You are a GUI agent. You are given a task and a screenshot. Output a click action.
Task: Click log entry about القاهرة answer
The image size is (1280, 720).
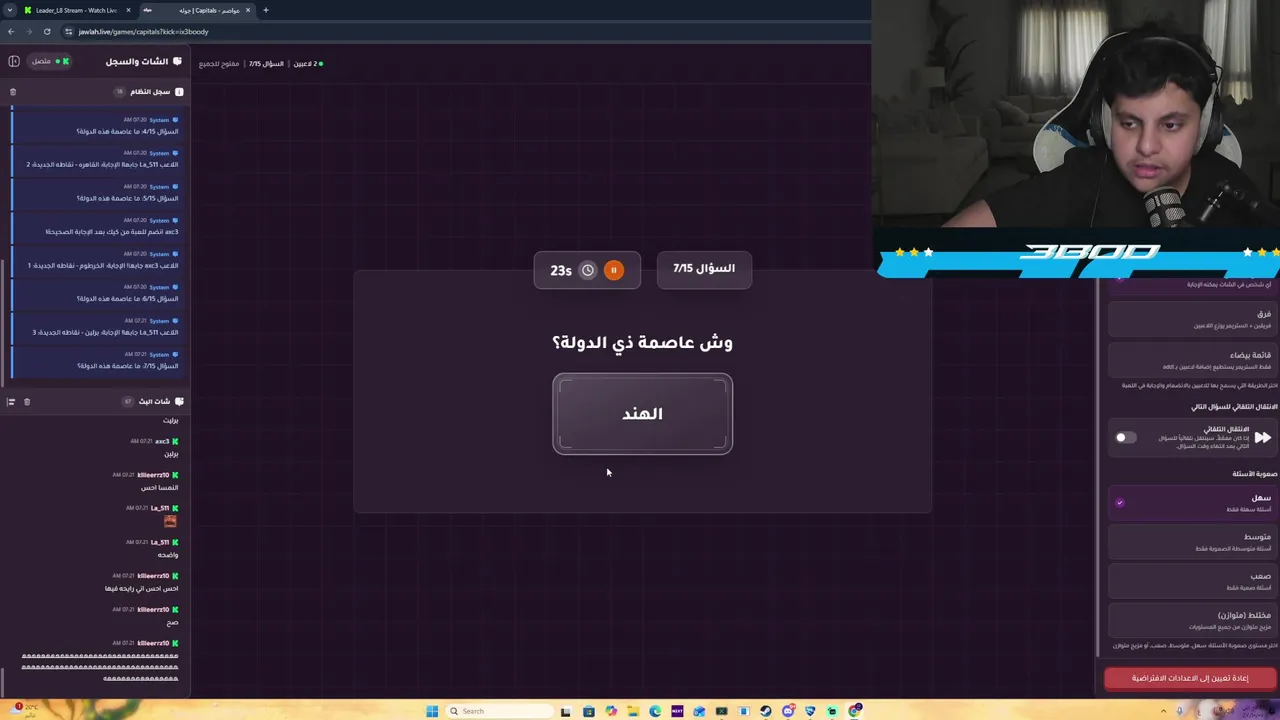coord(97,159)
